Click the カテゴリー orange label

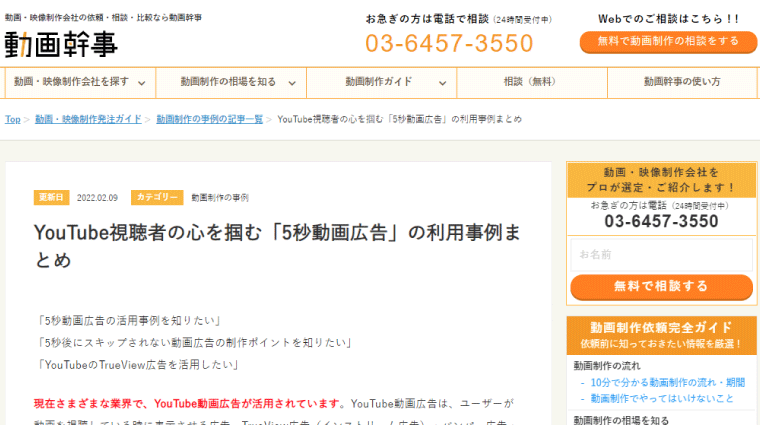(157, 197)
